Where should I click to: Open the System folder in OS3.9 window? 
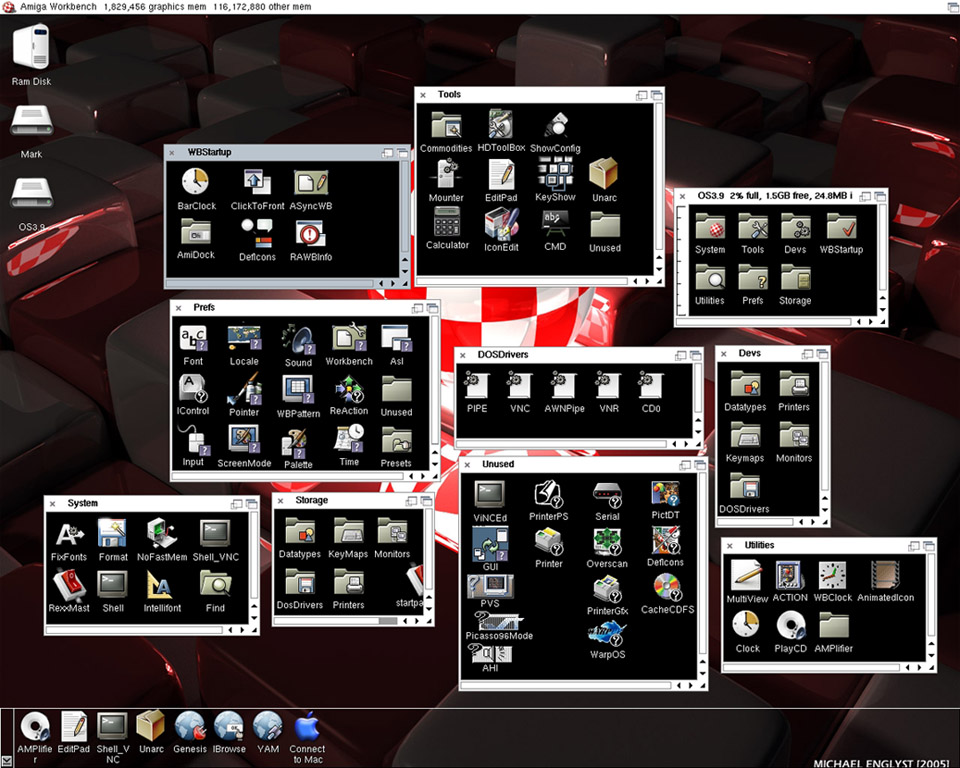click(710, 227)
